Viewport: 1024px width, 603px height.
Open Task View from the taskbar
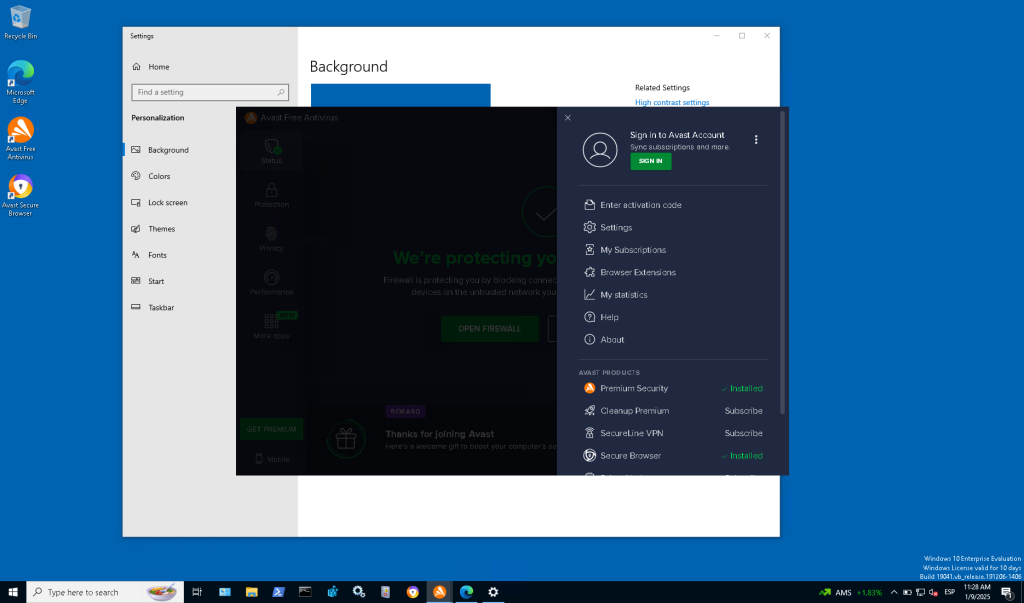click(197, 592)
